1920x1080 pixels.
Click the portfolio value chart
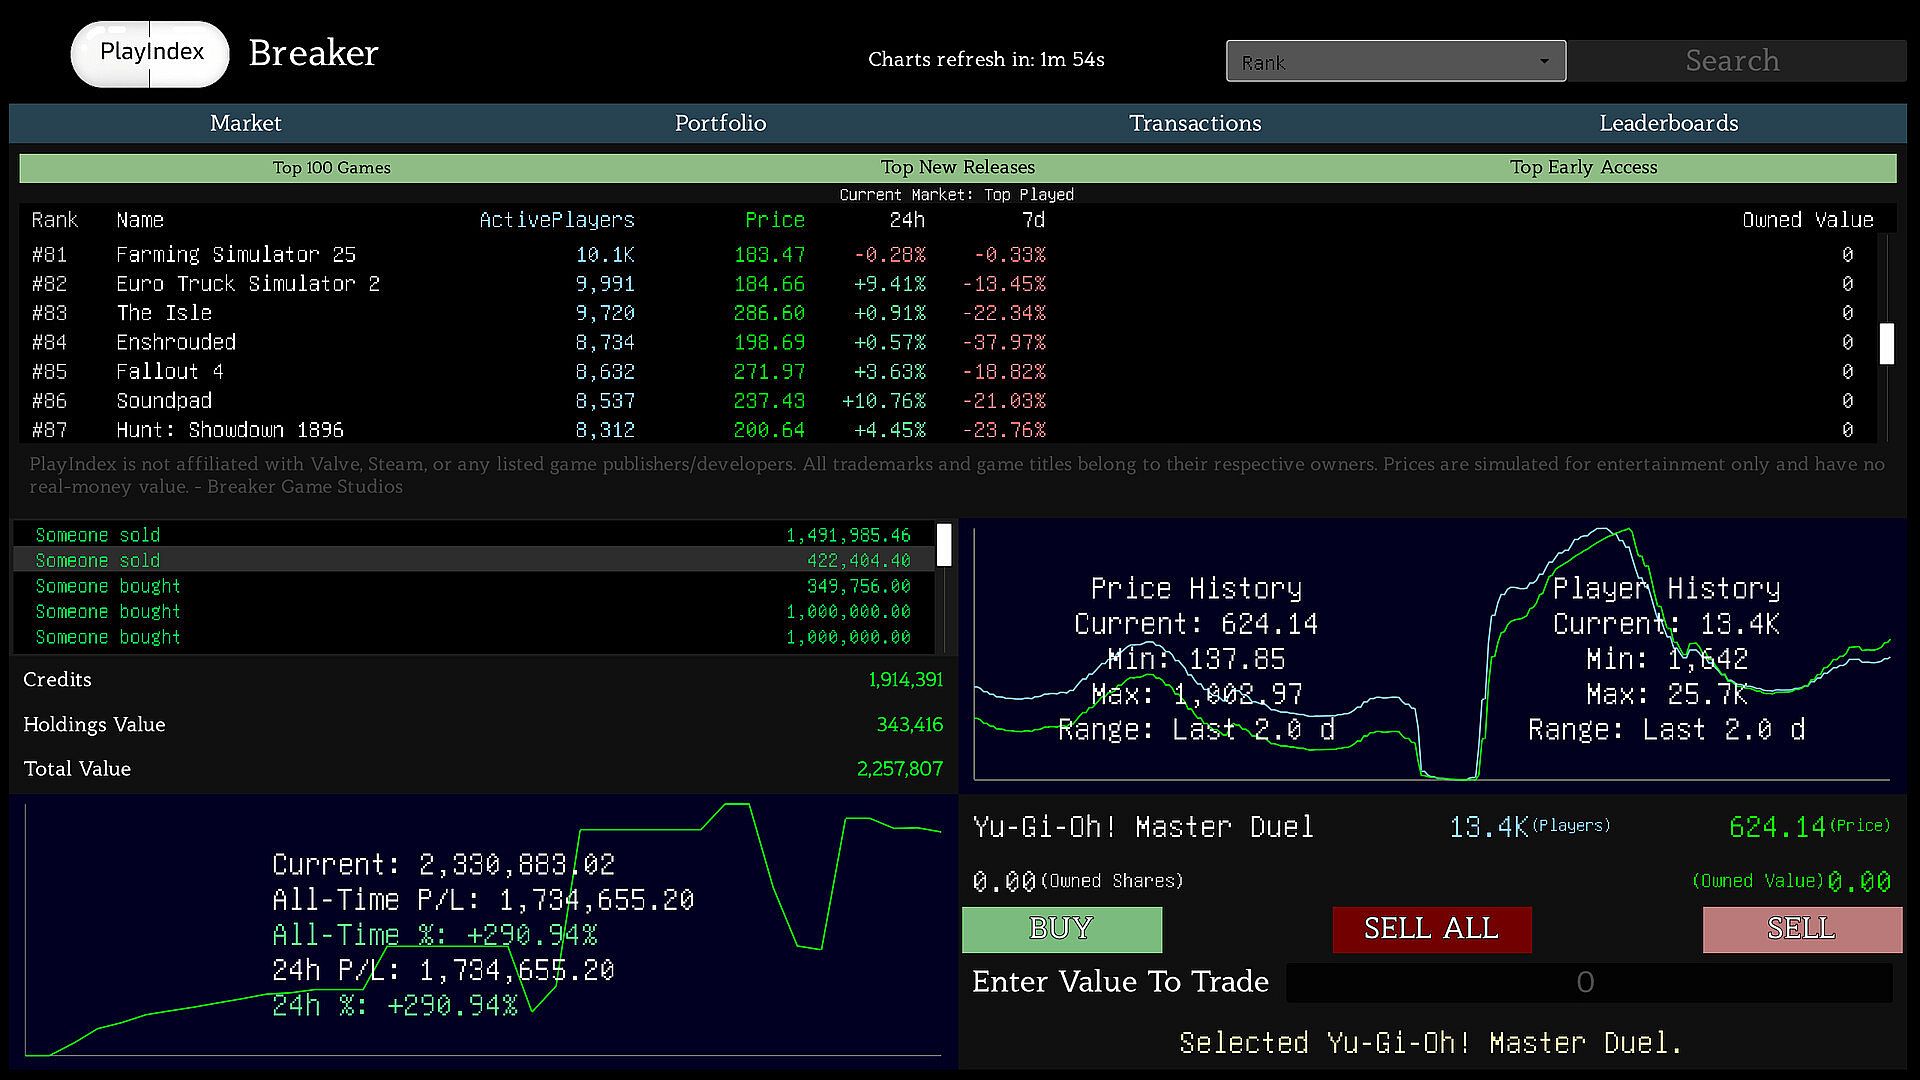click(483, 930)
